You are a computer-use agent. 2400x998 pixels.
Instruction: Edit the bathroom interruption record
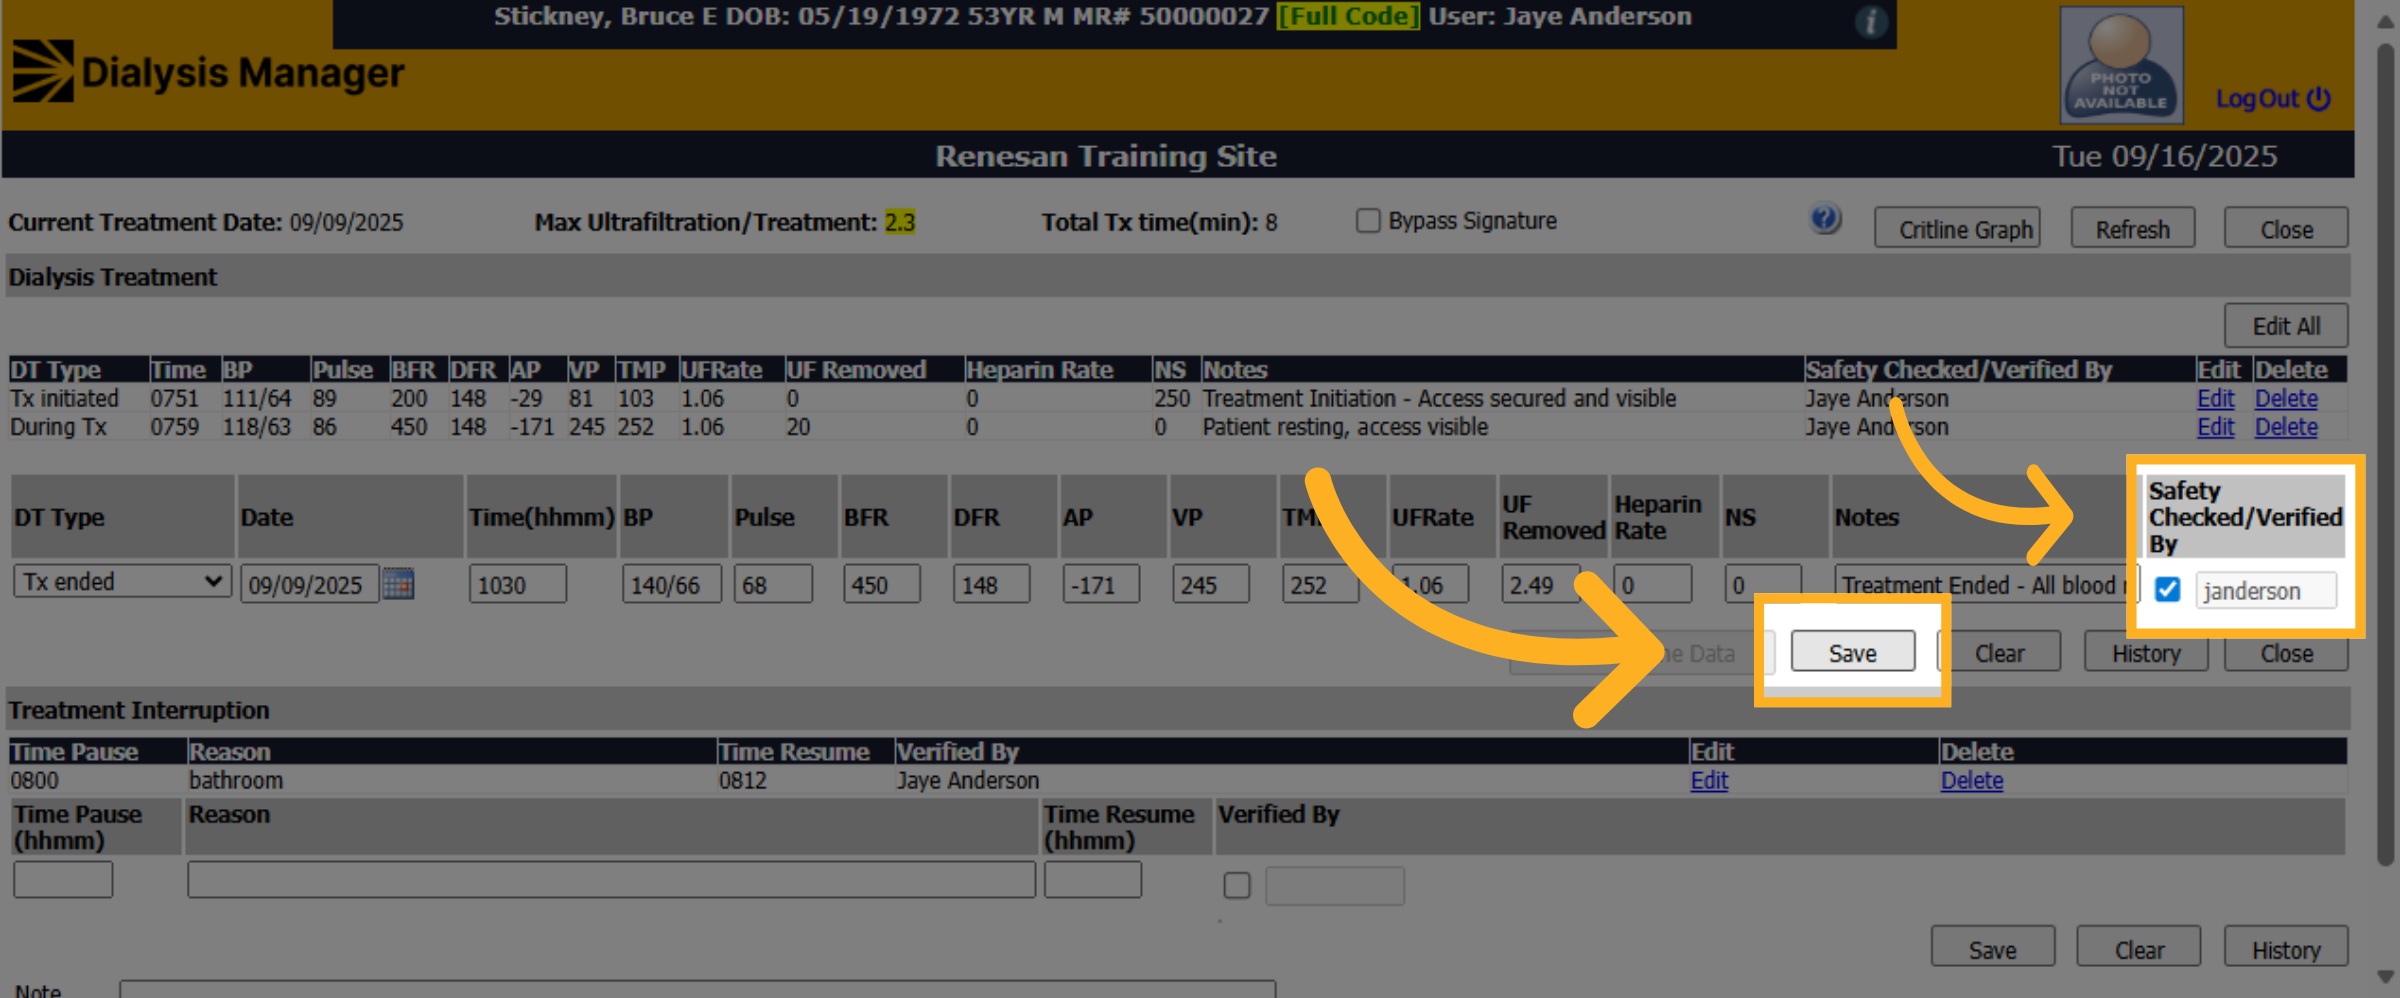[1709, 780]
